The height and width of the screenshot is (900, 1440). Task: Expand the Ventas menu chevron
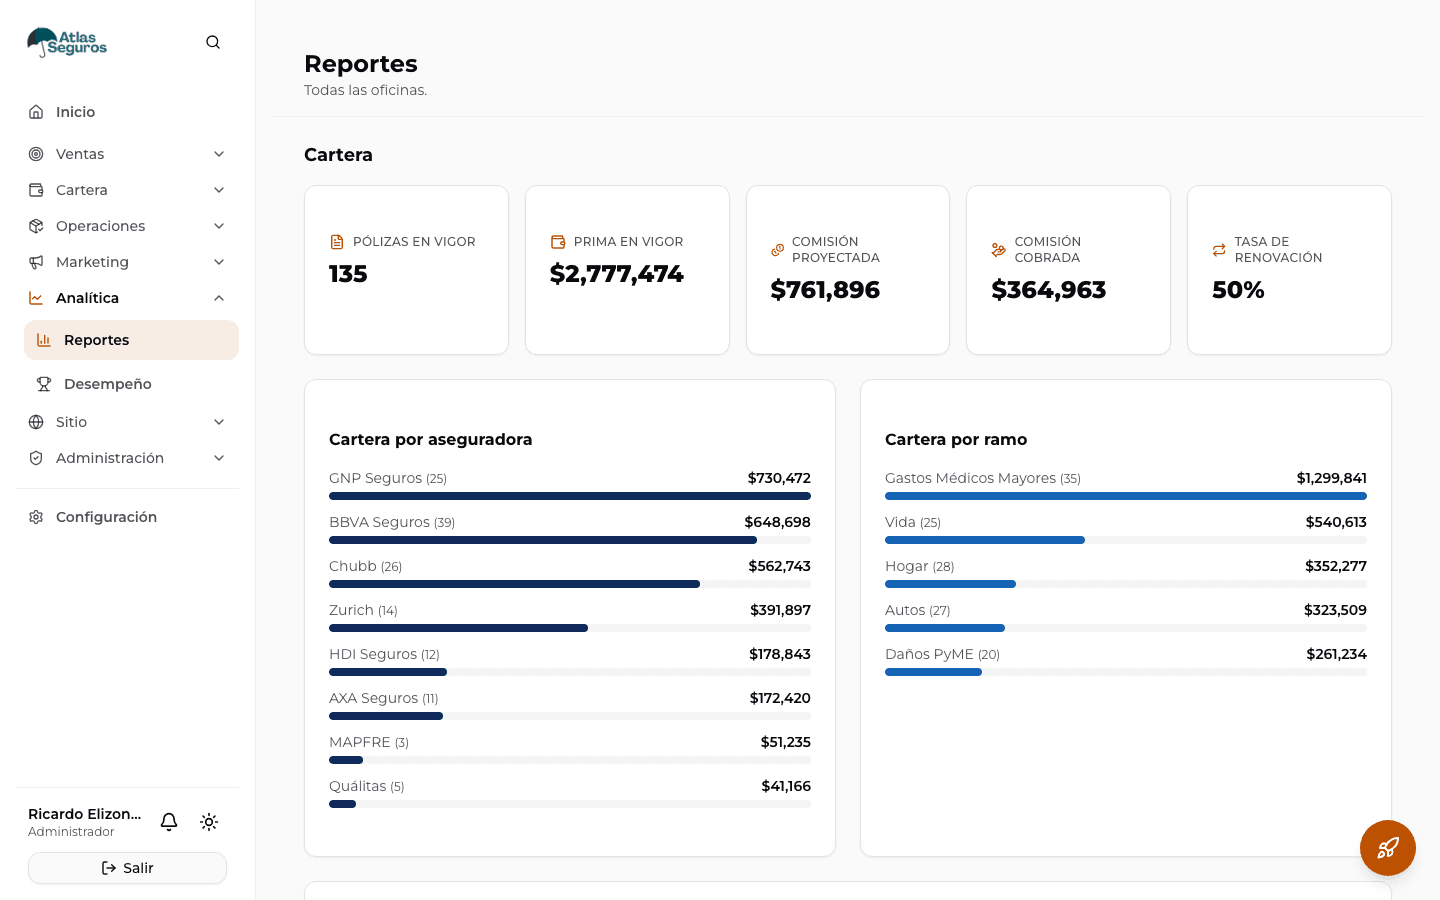click(219, 154)
